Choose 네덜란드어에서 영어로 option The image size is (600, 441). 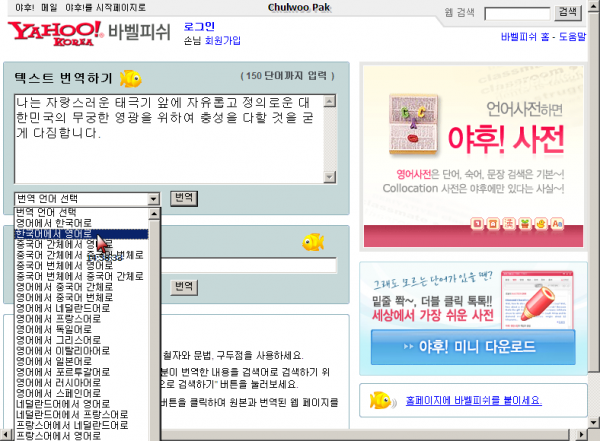tap(82, 404)
